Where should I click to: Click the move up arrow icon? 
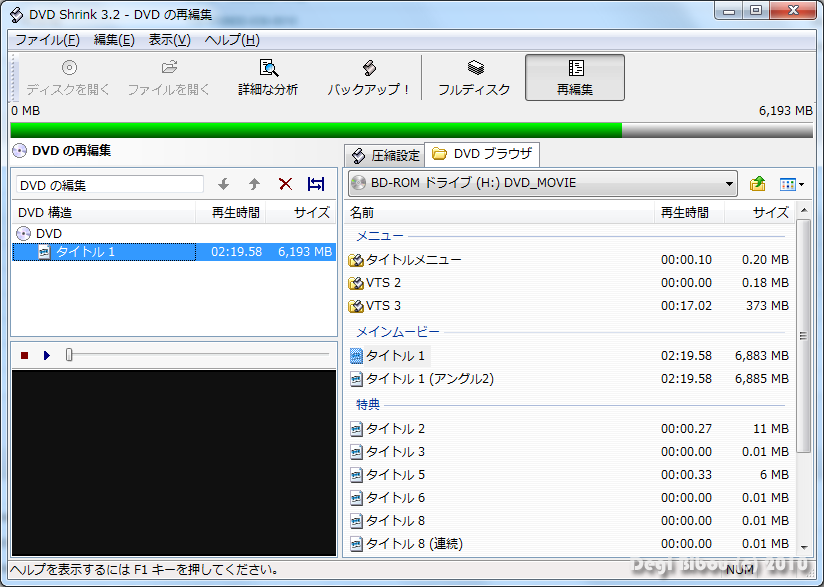click(254, 184)
